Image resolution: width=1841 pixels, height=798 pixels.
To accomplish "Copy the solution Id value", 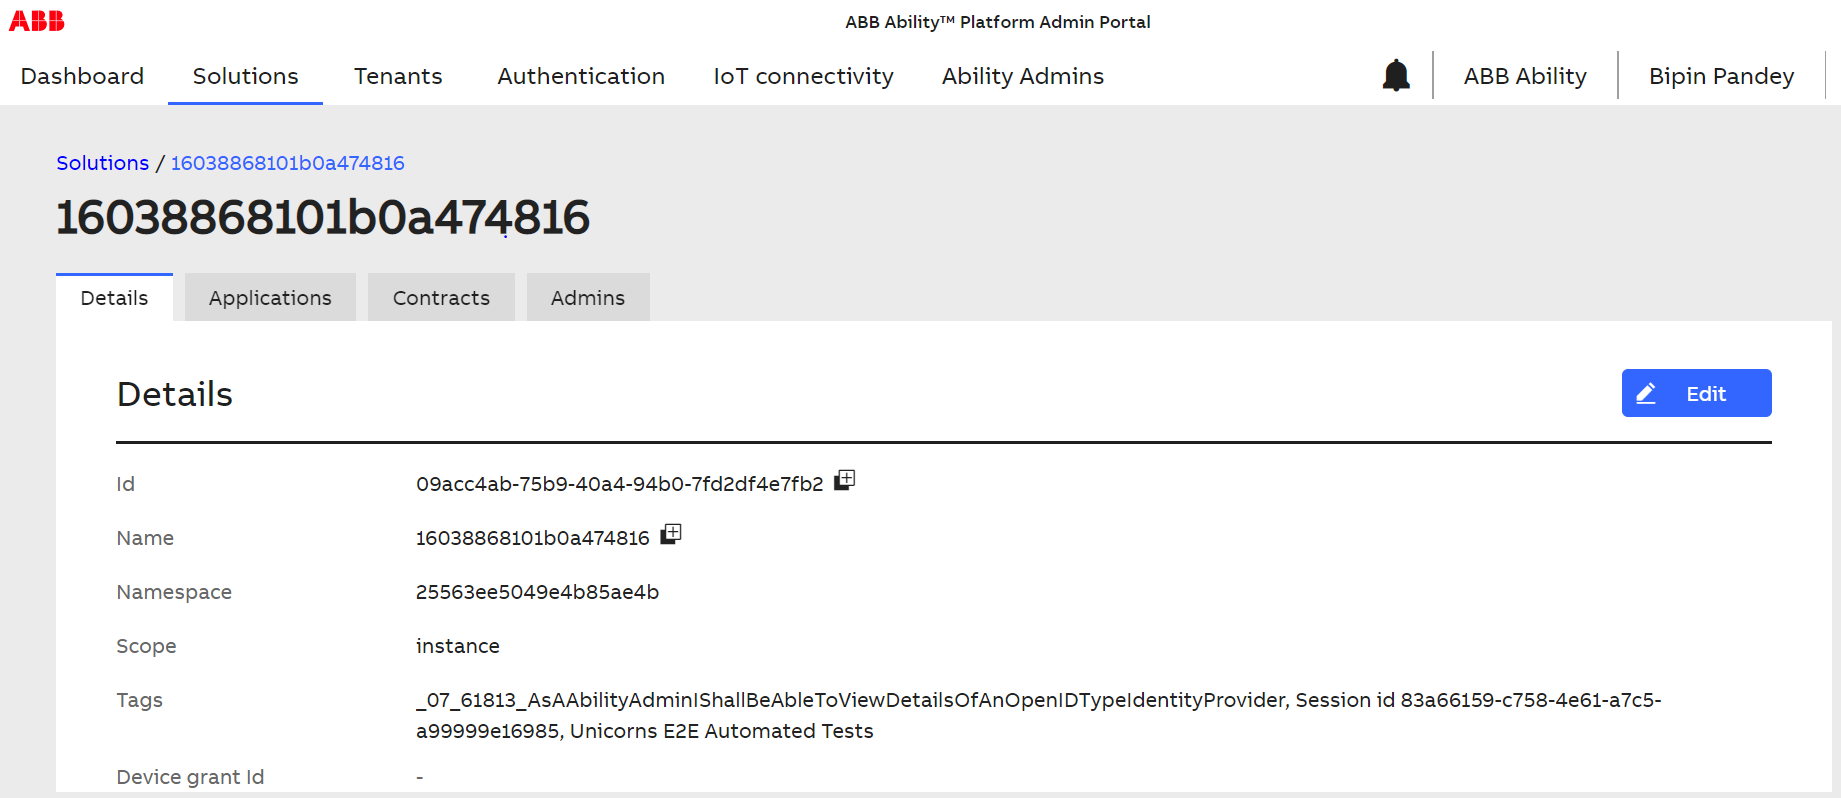I will pyautogui.click(x=845, y=480).
